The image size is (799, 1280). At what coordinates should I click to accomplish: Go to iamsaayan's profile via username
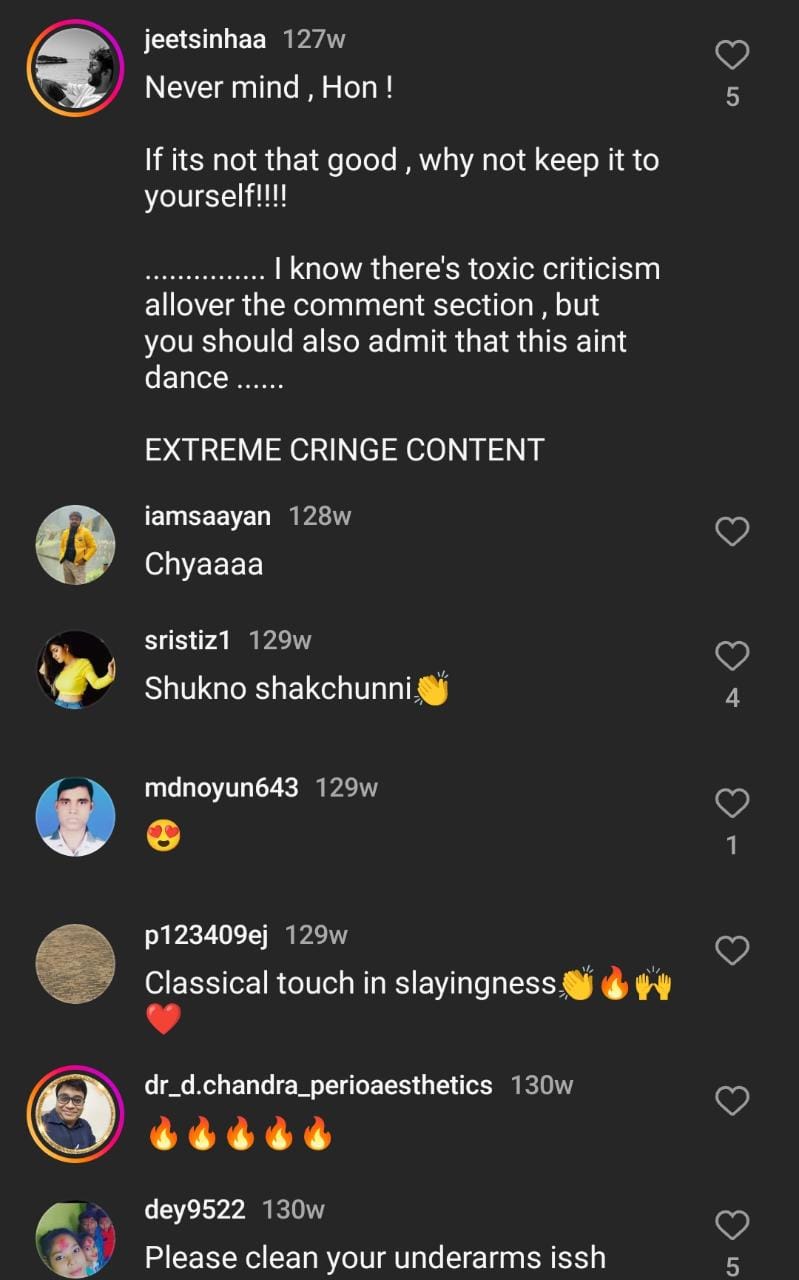207,516
